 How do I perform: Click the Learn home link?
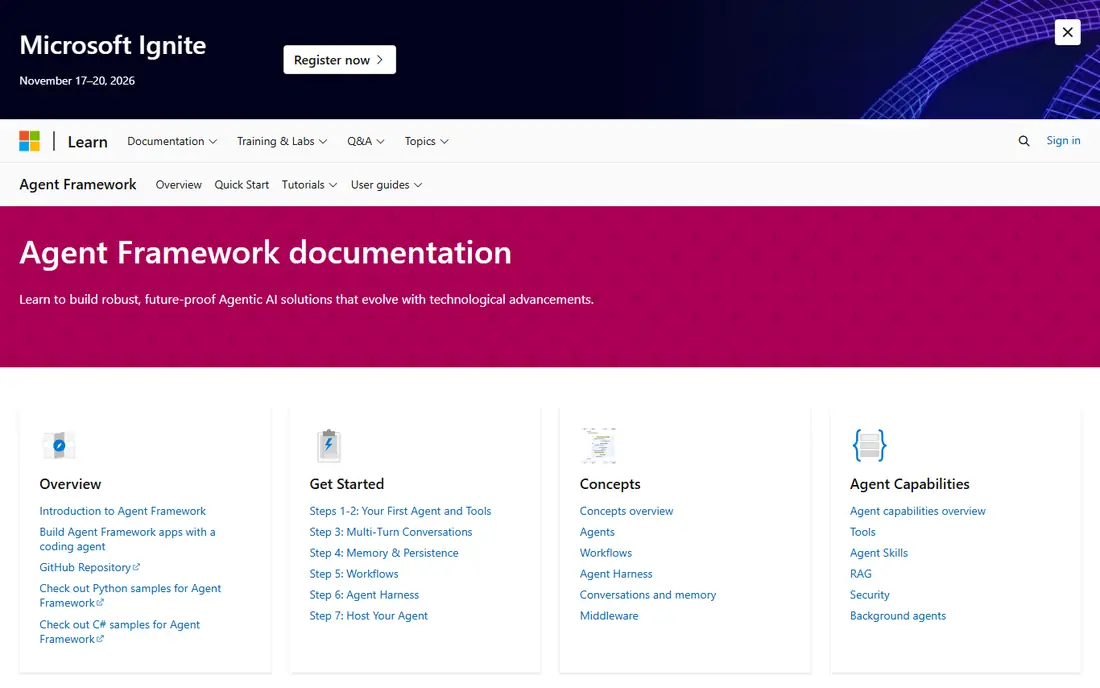click(88, 142)
